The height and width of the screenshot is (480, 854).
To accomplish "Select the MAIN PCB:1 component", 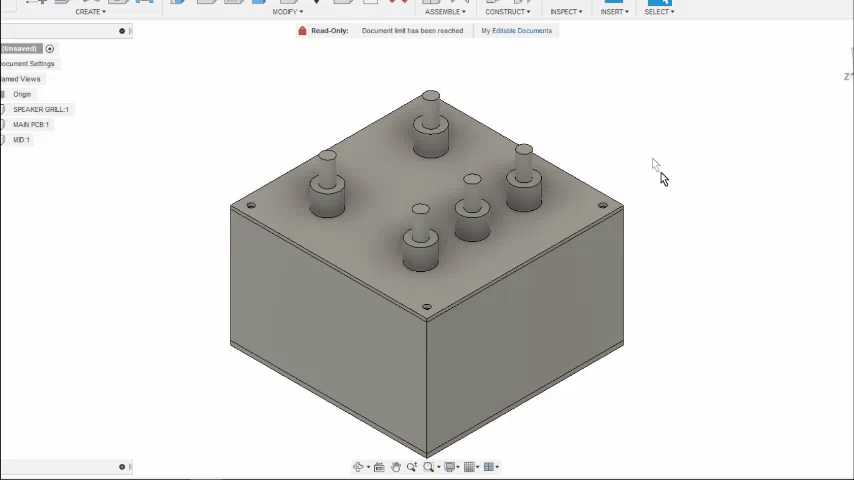I will coord(31,125).
